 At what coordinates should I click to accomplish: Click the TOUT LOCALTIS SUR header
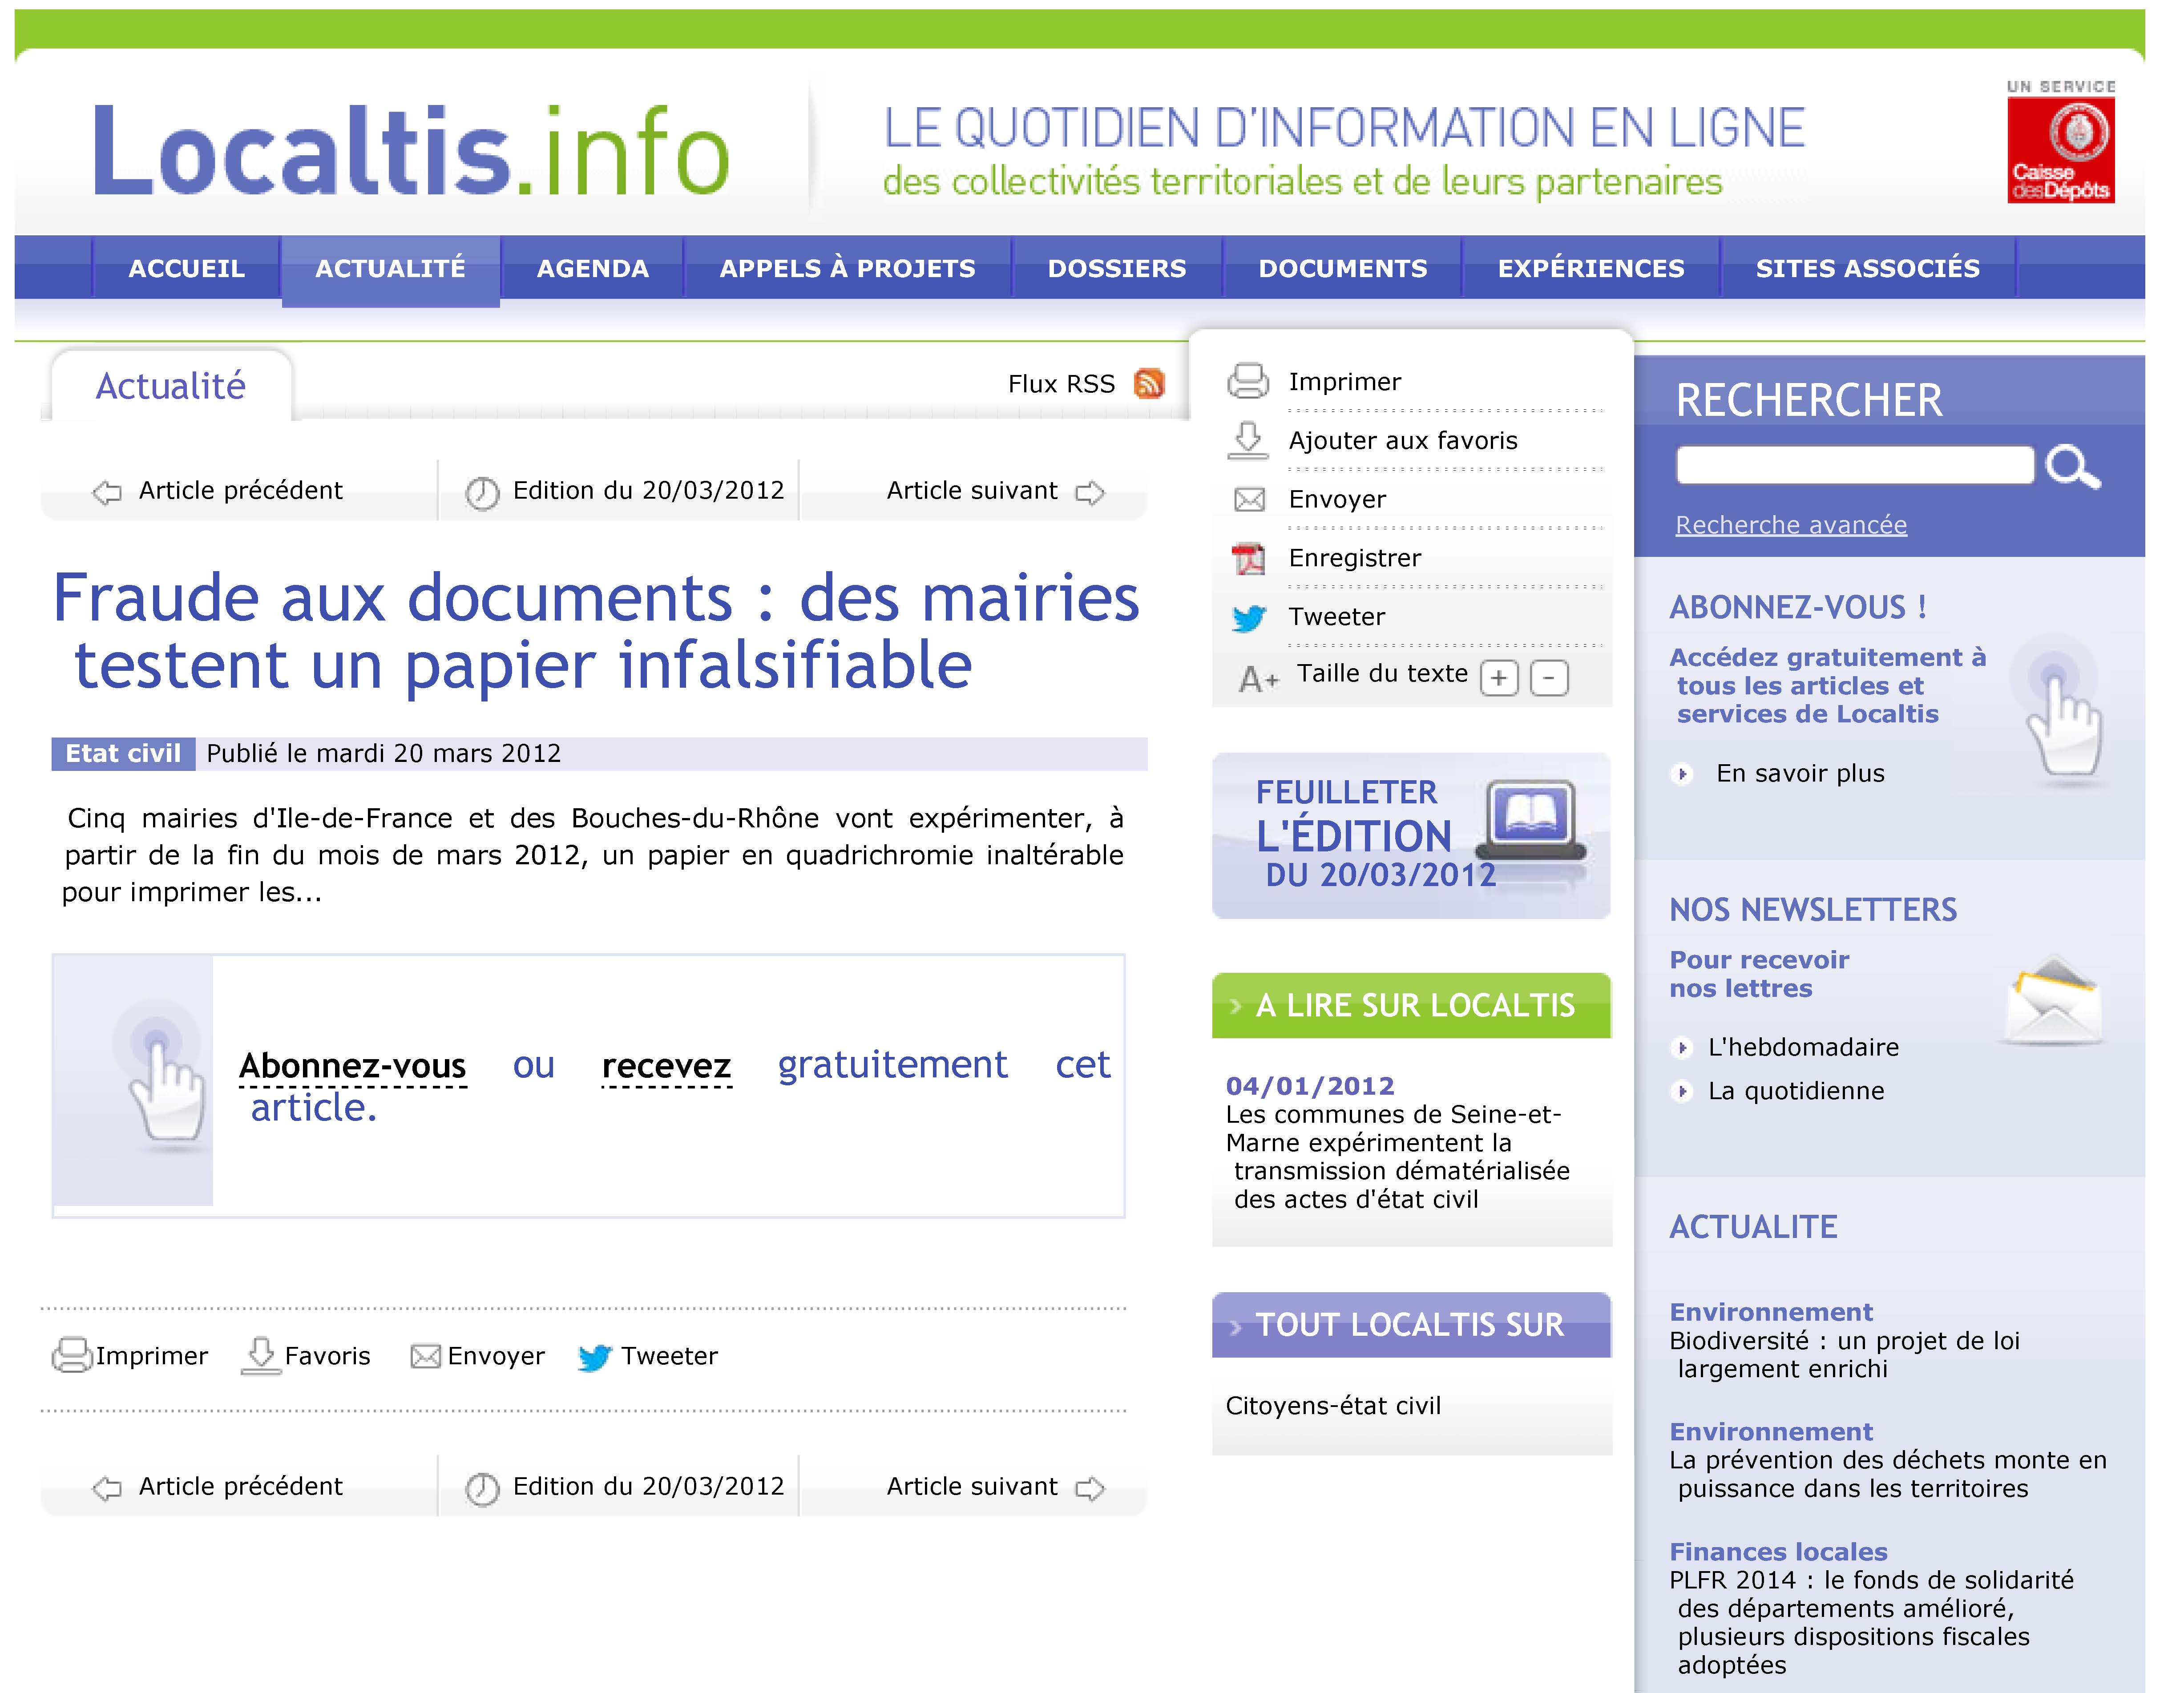click(x=1411, y=1325)
